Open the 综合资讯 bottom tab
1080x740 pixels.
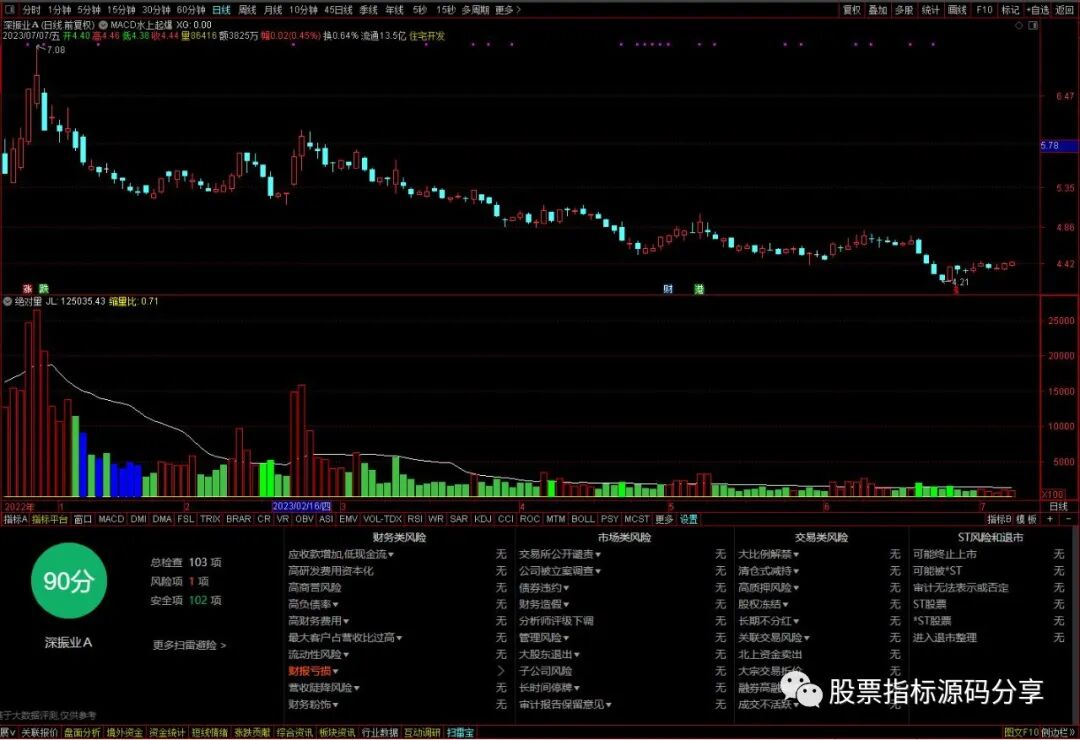point(295,732)
